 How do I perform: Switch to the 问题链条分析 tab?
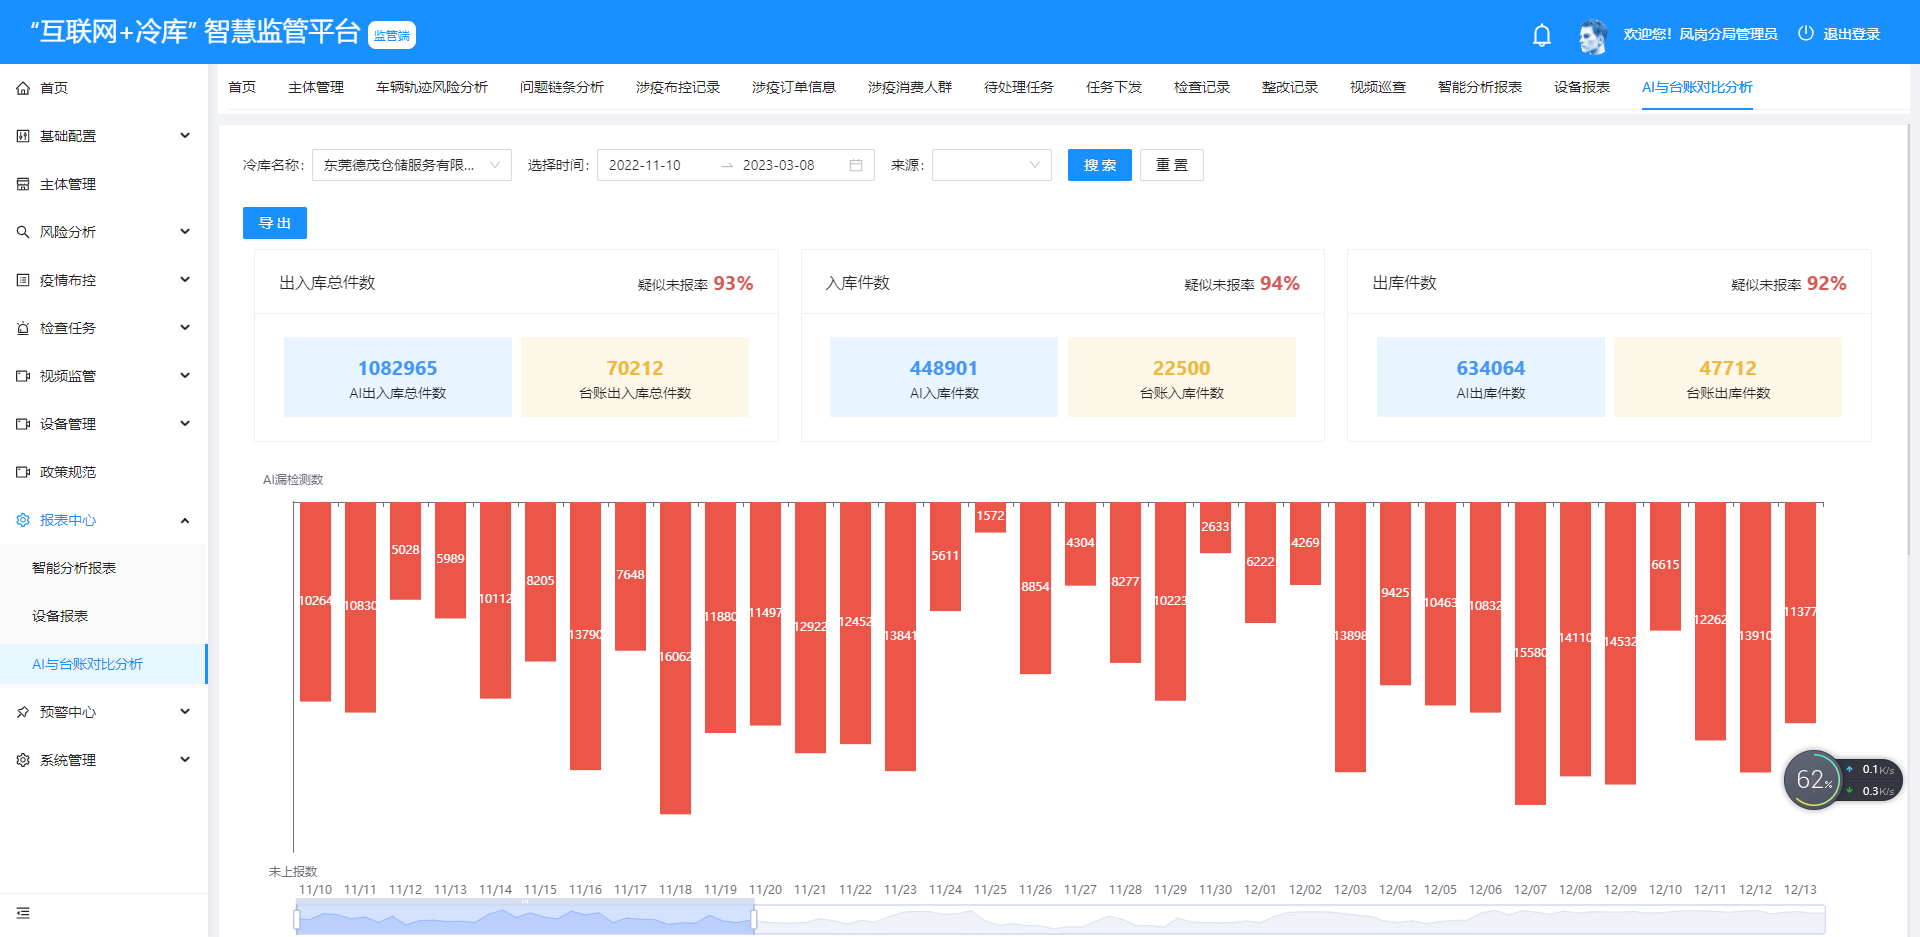pyautogui.click(x=562, y=87)
